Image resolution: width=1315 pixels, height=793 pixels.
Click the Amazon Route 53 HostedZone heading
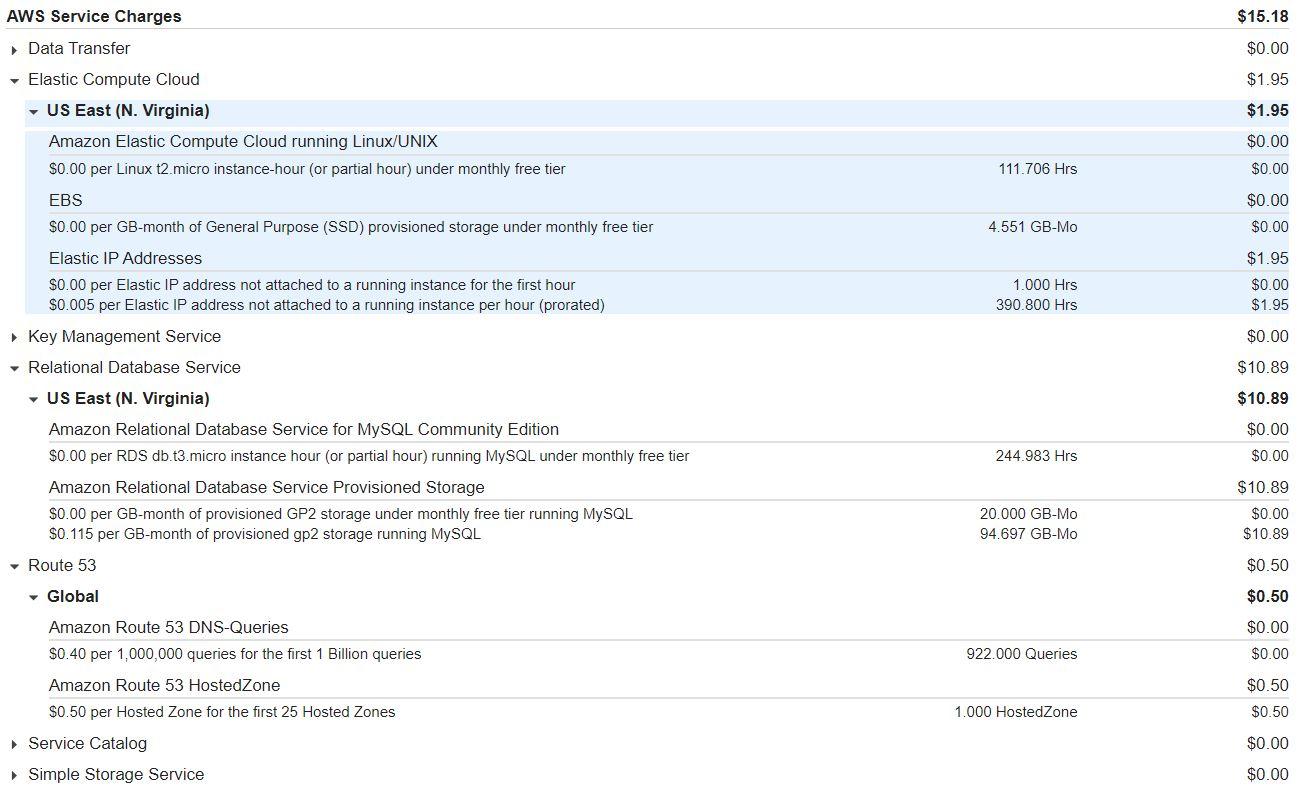click(165, 685)
